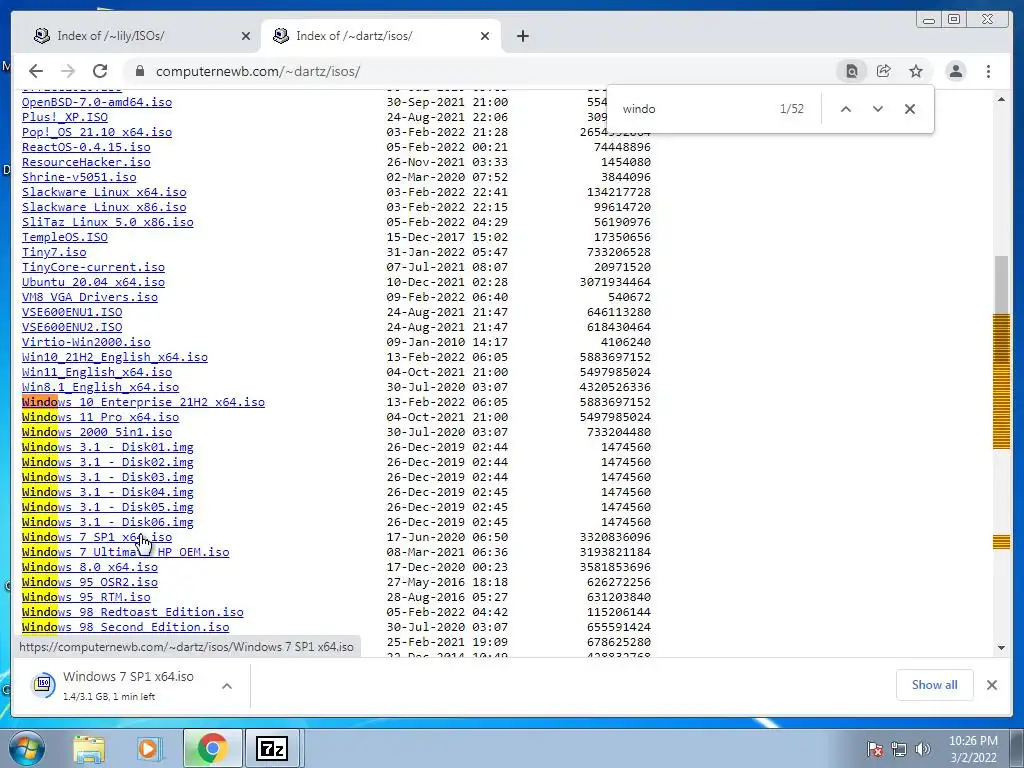Open Windows Explorer from taskbar
The image size is (1024, 768).
coord(89,748)
